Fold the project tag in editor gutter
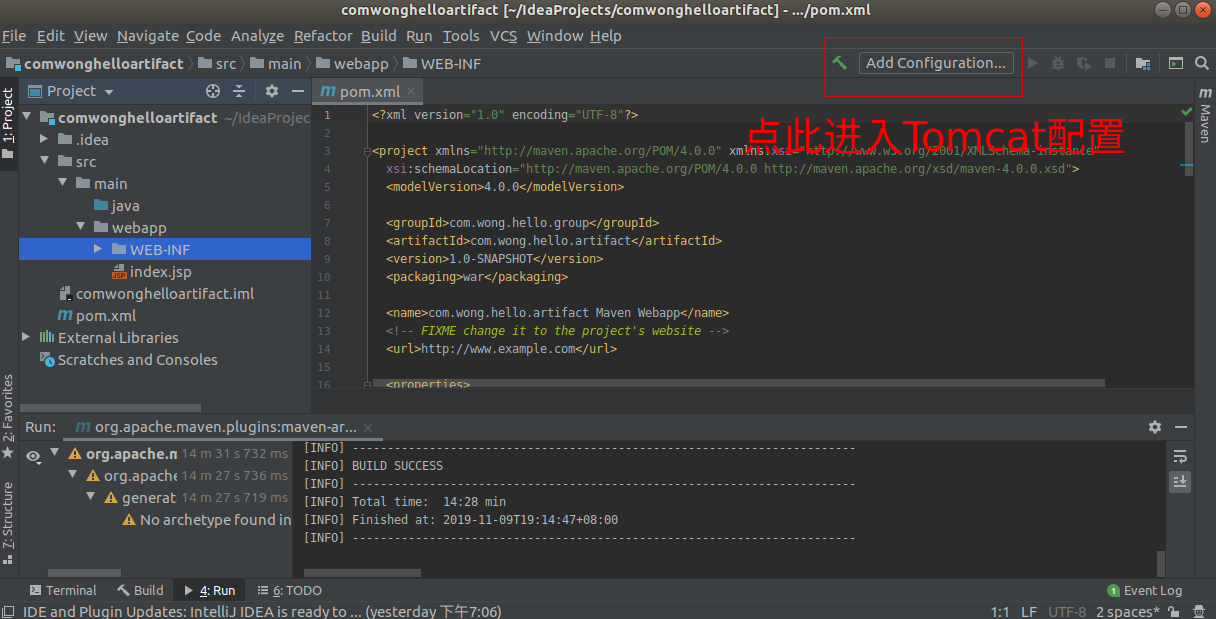 [366, 152]
